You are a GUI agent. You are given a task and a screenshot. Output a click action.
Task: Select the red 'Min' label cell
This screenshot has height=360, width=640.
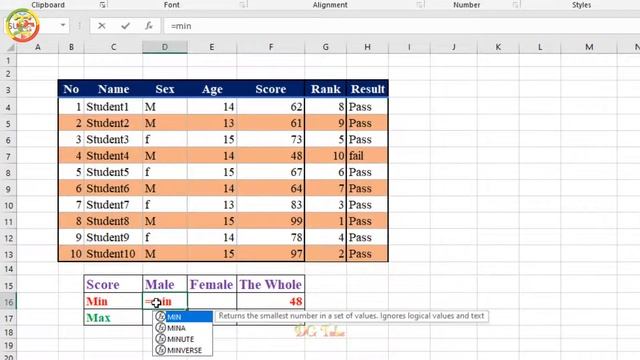[113, 301]
